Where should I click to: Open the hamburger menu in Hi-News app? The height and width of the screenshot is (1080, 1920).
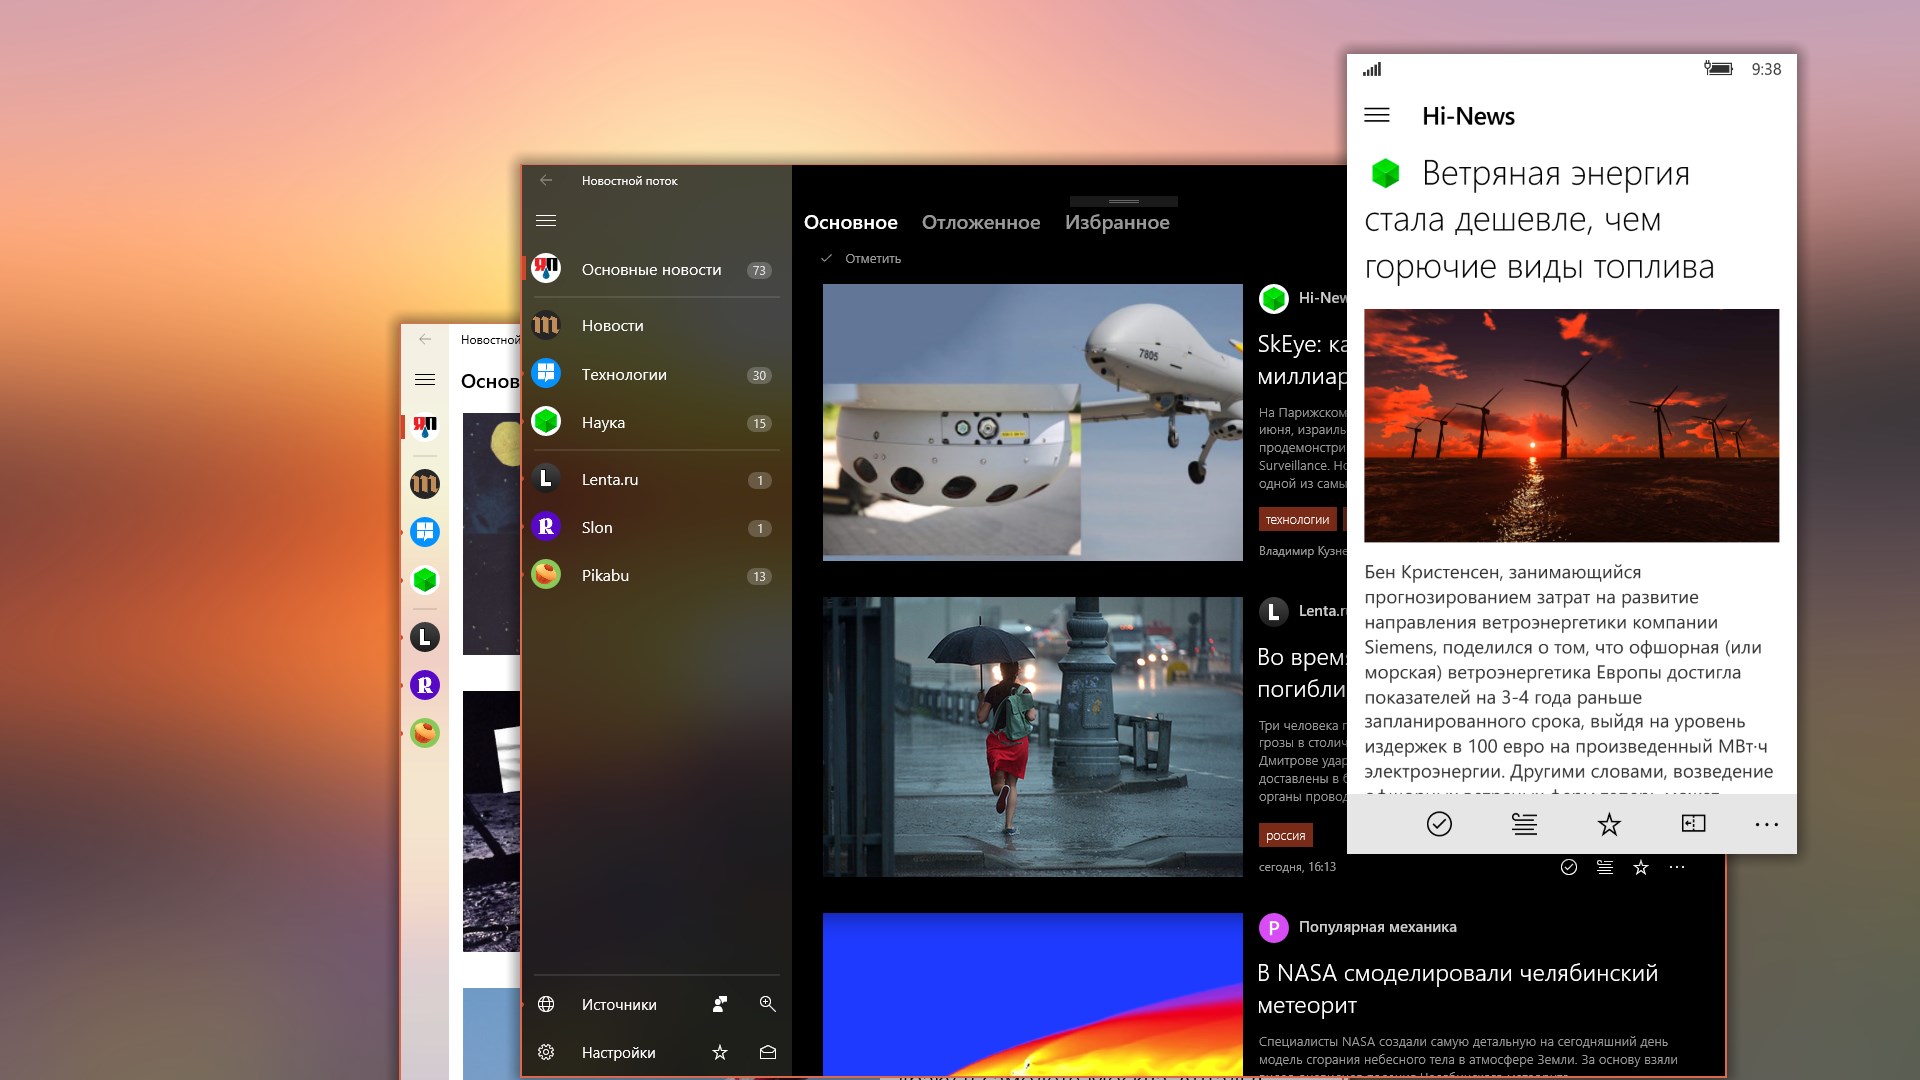tap(1378, 115)
